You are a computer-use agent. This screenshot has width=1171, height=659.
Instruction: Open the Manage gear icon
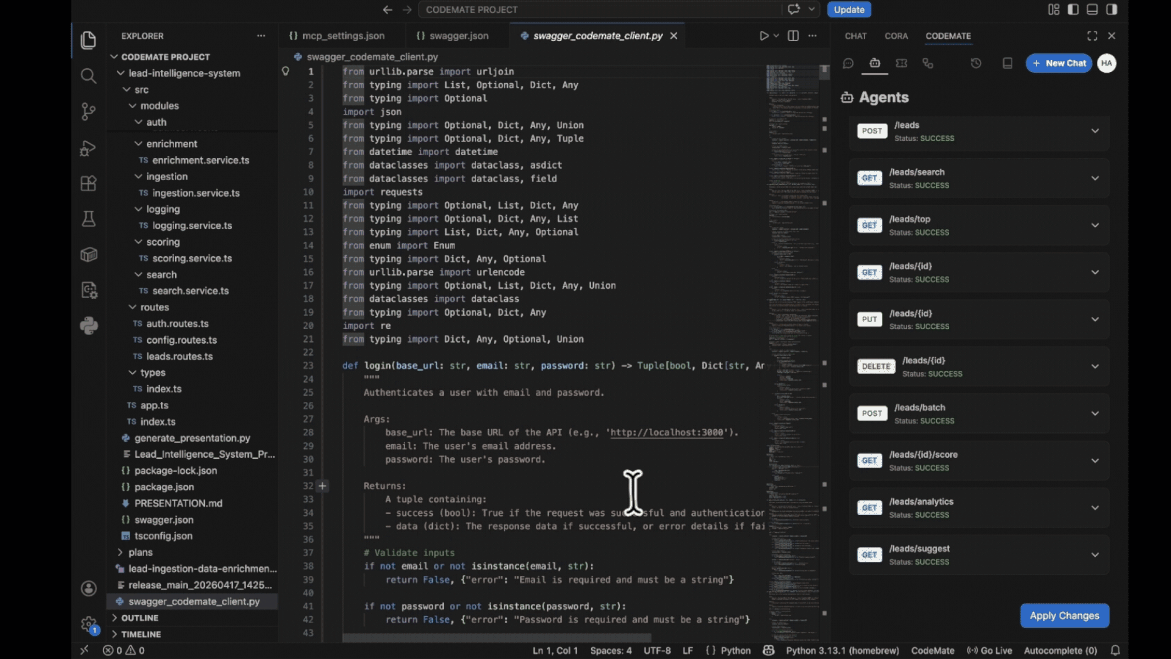(x=88, y=624)
